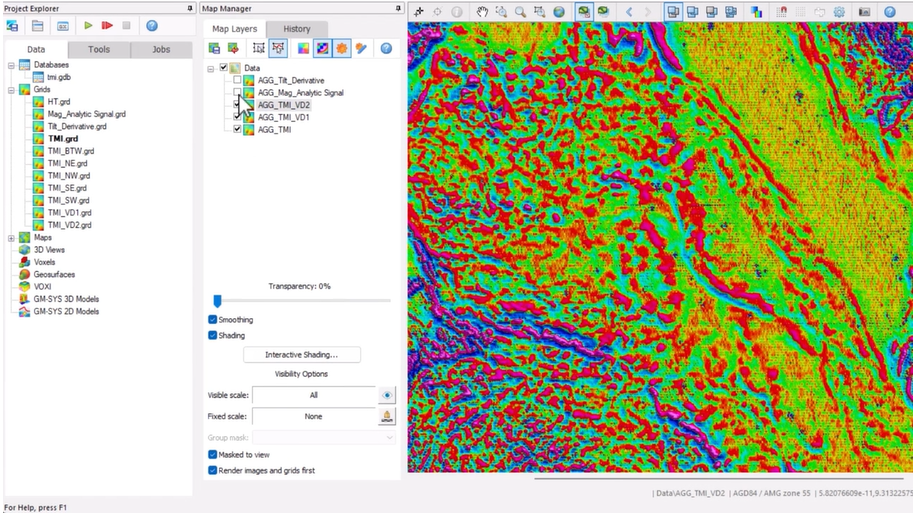The width and height of the screenshot is (915, 517).
Task: Open Project Explorer help icon
Action: click(152, 26)
